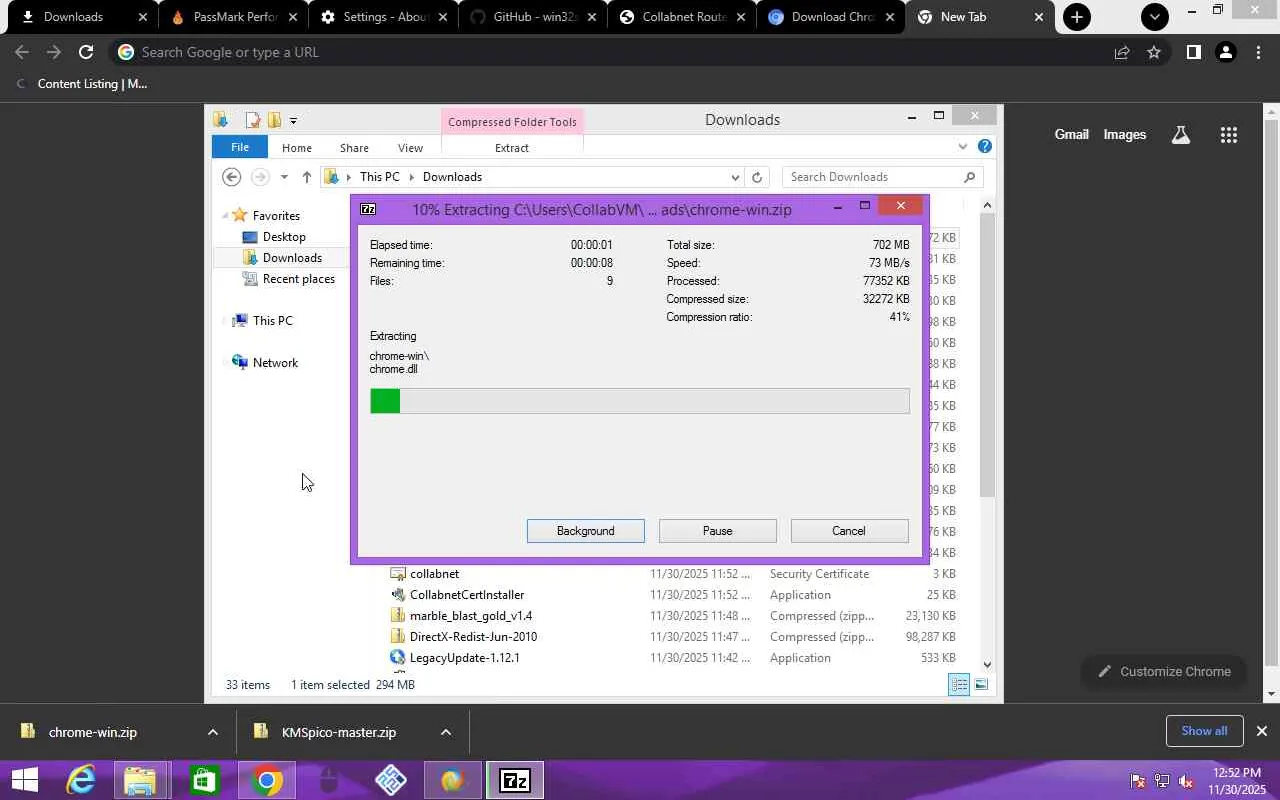Reload the current Chrome page
This screenshot has height=800, width=1280.
[86, 52]
